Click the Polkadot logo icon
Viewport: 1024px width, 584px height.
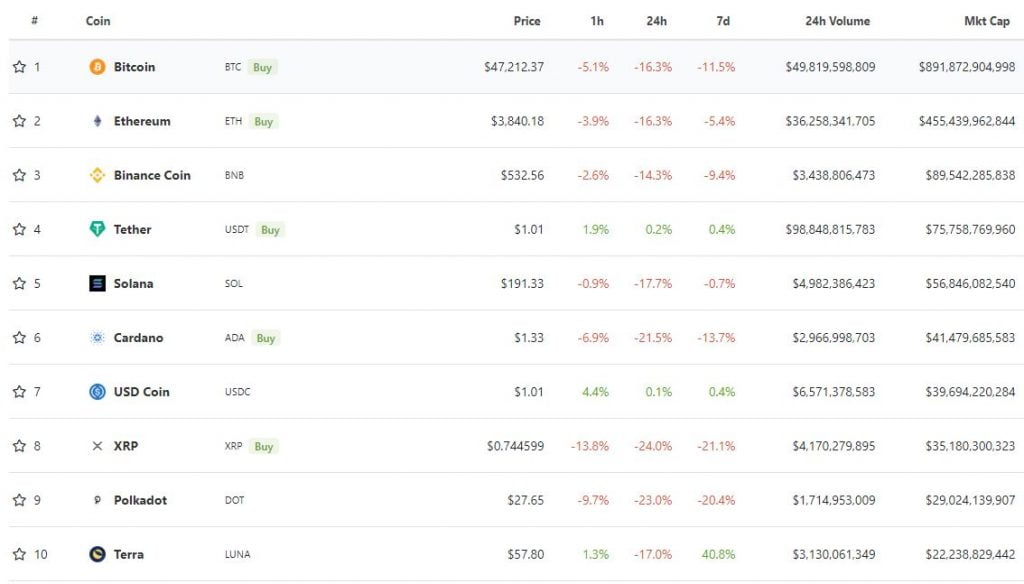pyautogui.click(x=97, y=500)
